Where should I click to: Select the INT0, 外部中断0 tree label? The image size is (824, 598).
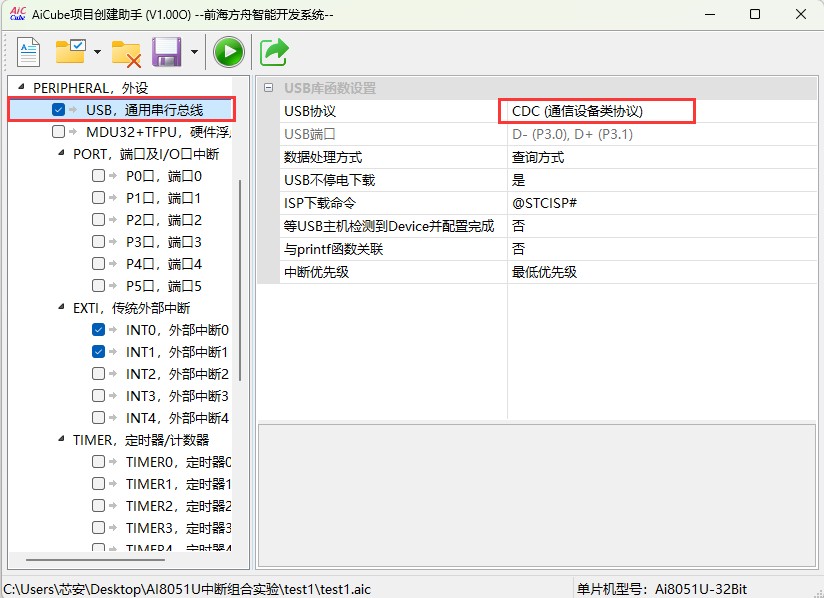[177, 330]
